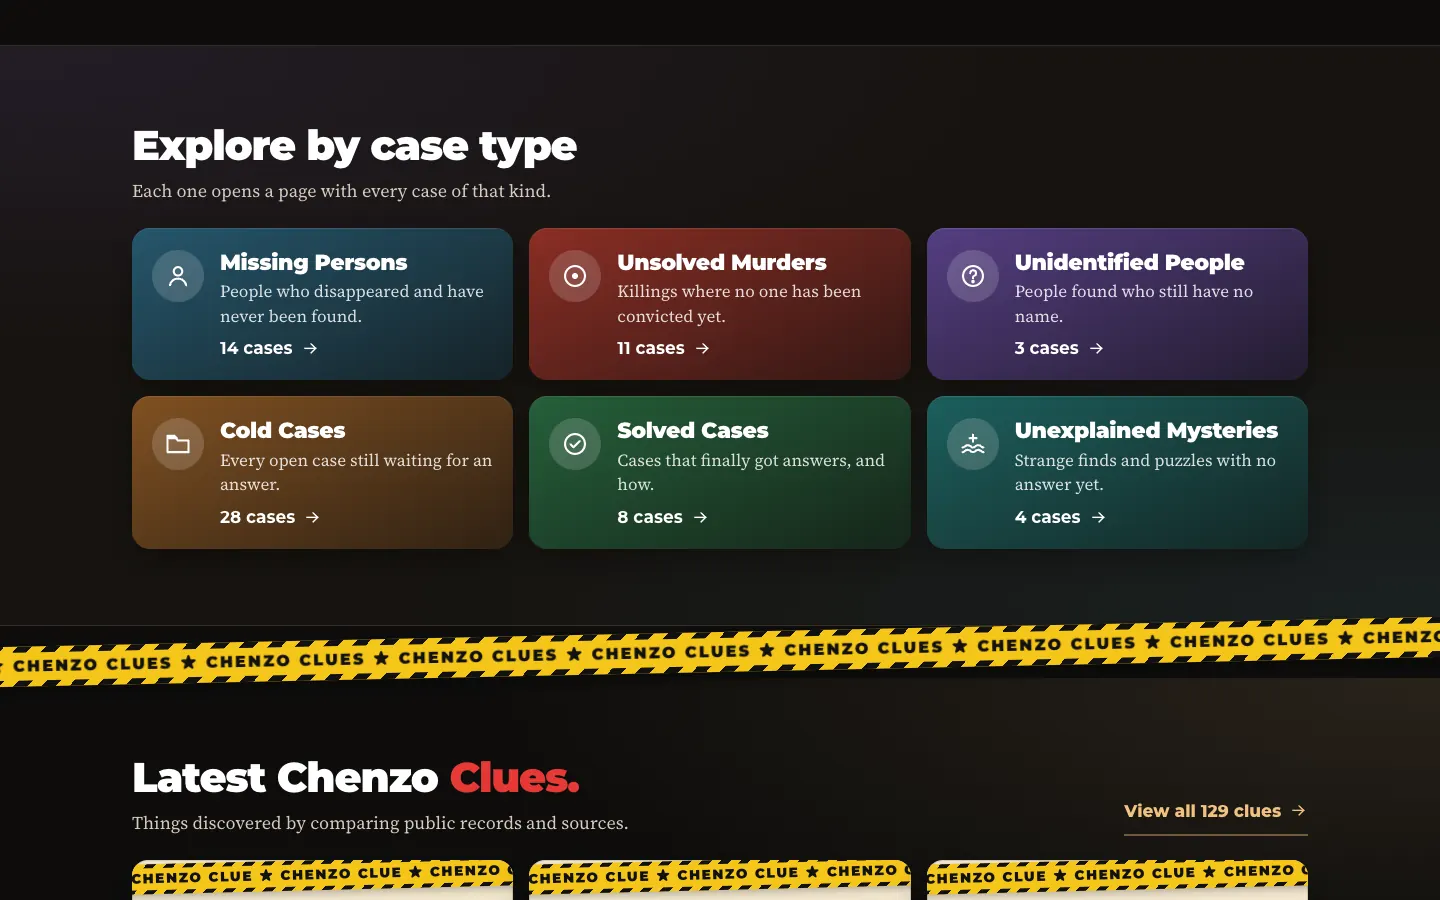Click the arrow beside View all 129 clues

point(1299,810)
